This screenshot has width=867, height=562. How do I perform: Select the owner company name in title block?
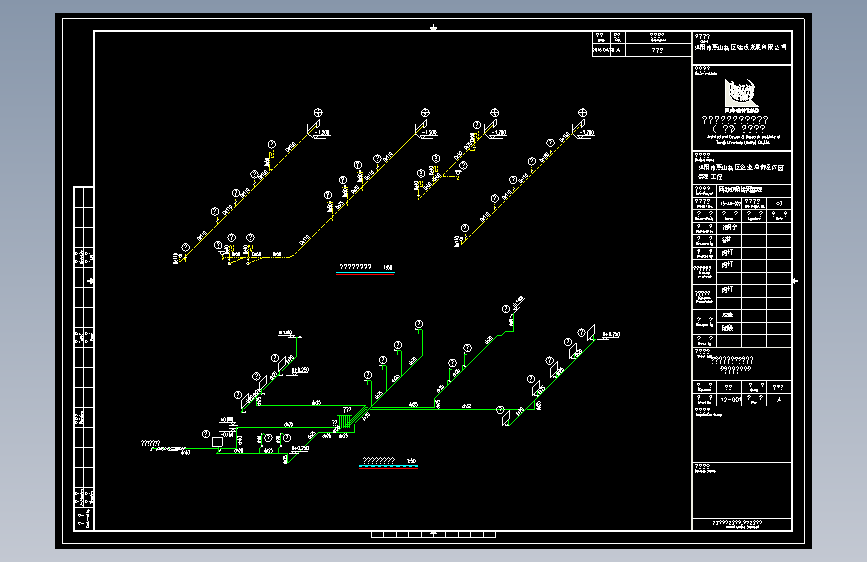(x=740, y=48)
